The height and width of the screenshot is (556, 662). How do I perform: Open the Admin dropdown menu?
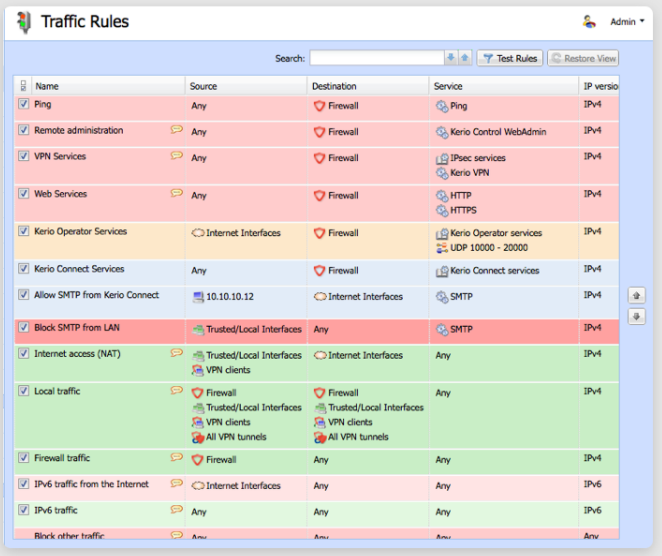tap(627, 22)
